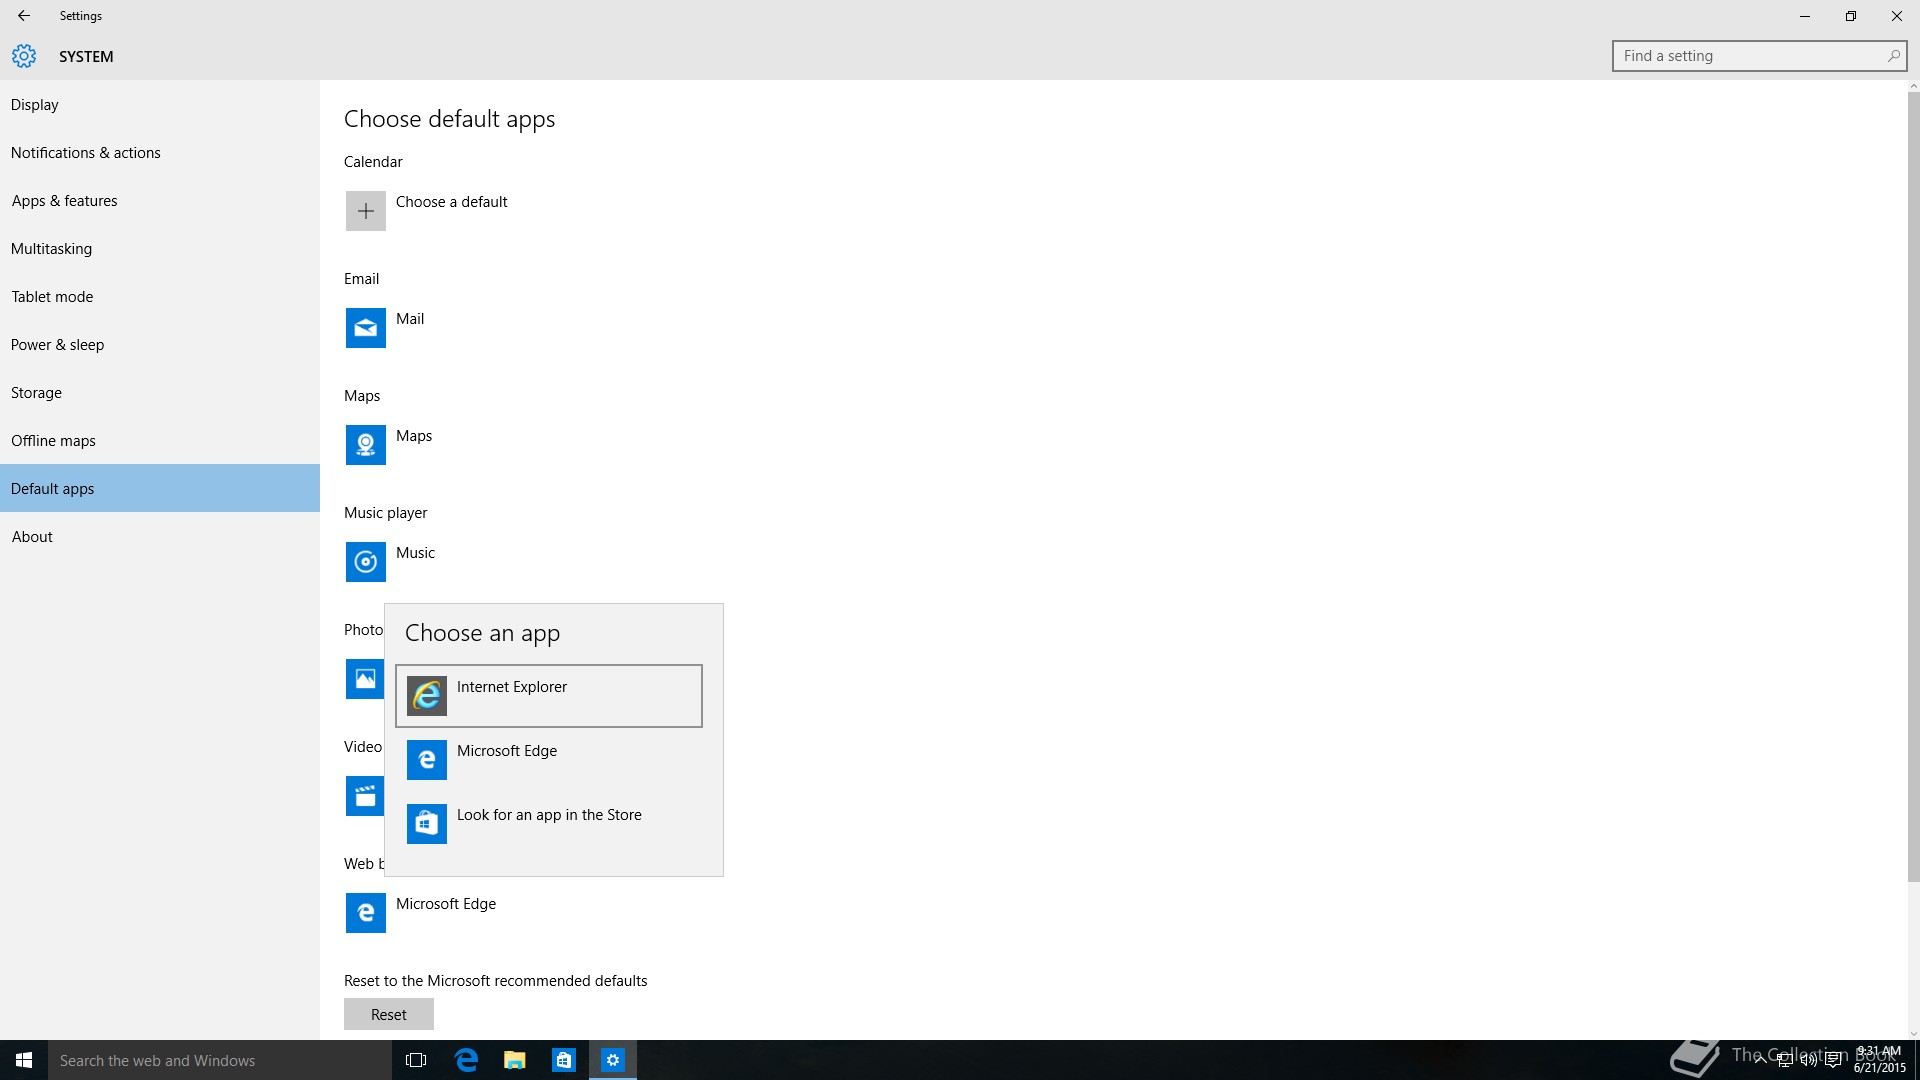Click the scroll-down arrow at bottom of scrollbar
Image resolution: width=1920 pixels, height=1080 pixels.
[x=1914, y=1034]
